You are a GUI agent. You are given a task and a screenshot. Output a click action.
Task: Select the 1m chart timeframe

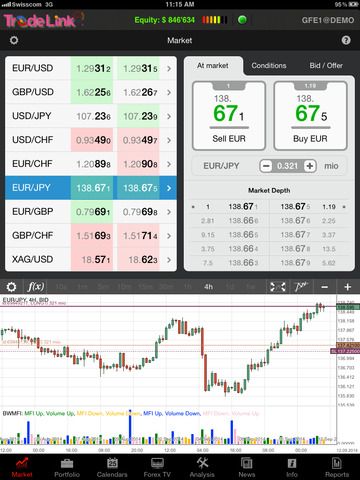tap(82, 287)
